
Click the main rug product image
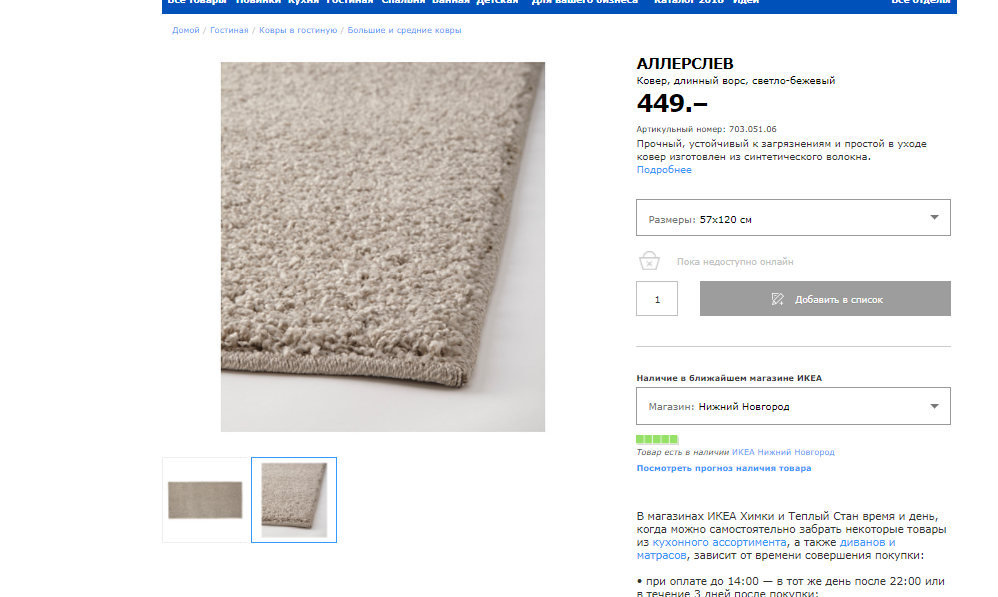point(383,247)
